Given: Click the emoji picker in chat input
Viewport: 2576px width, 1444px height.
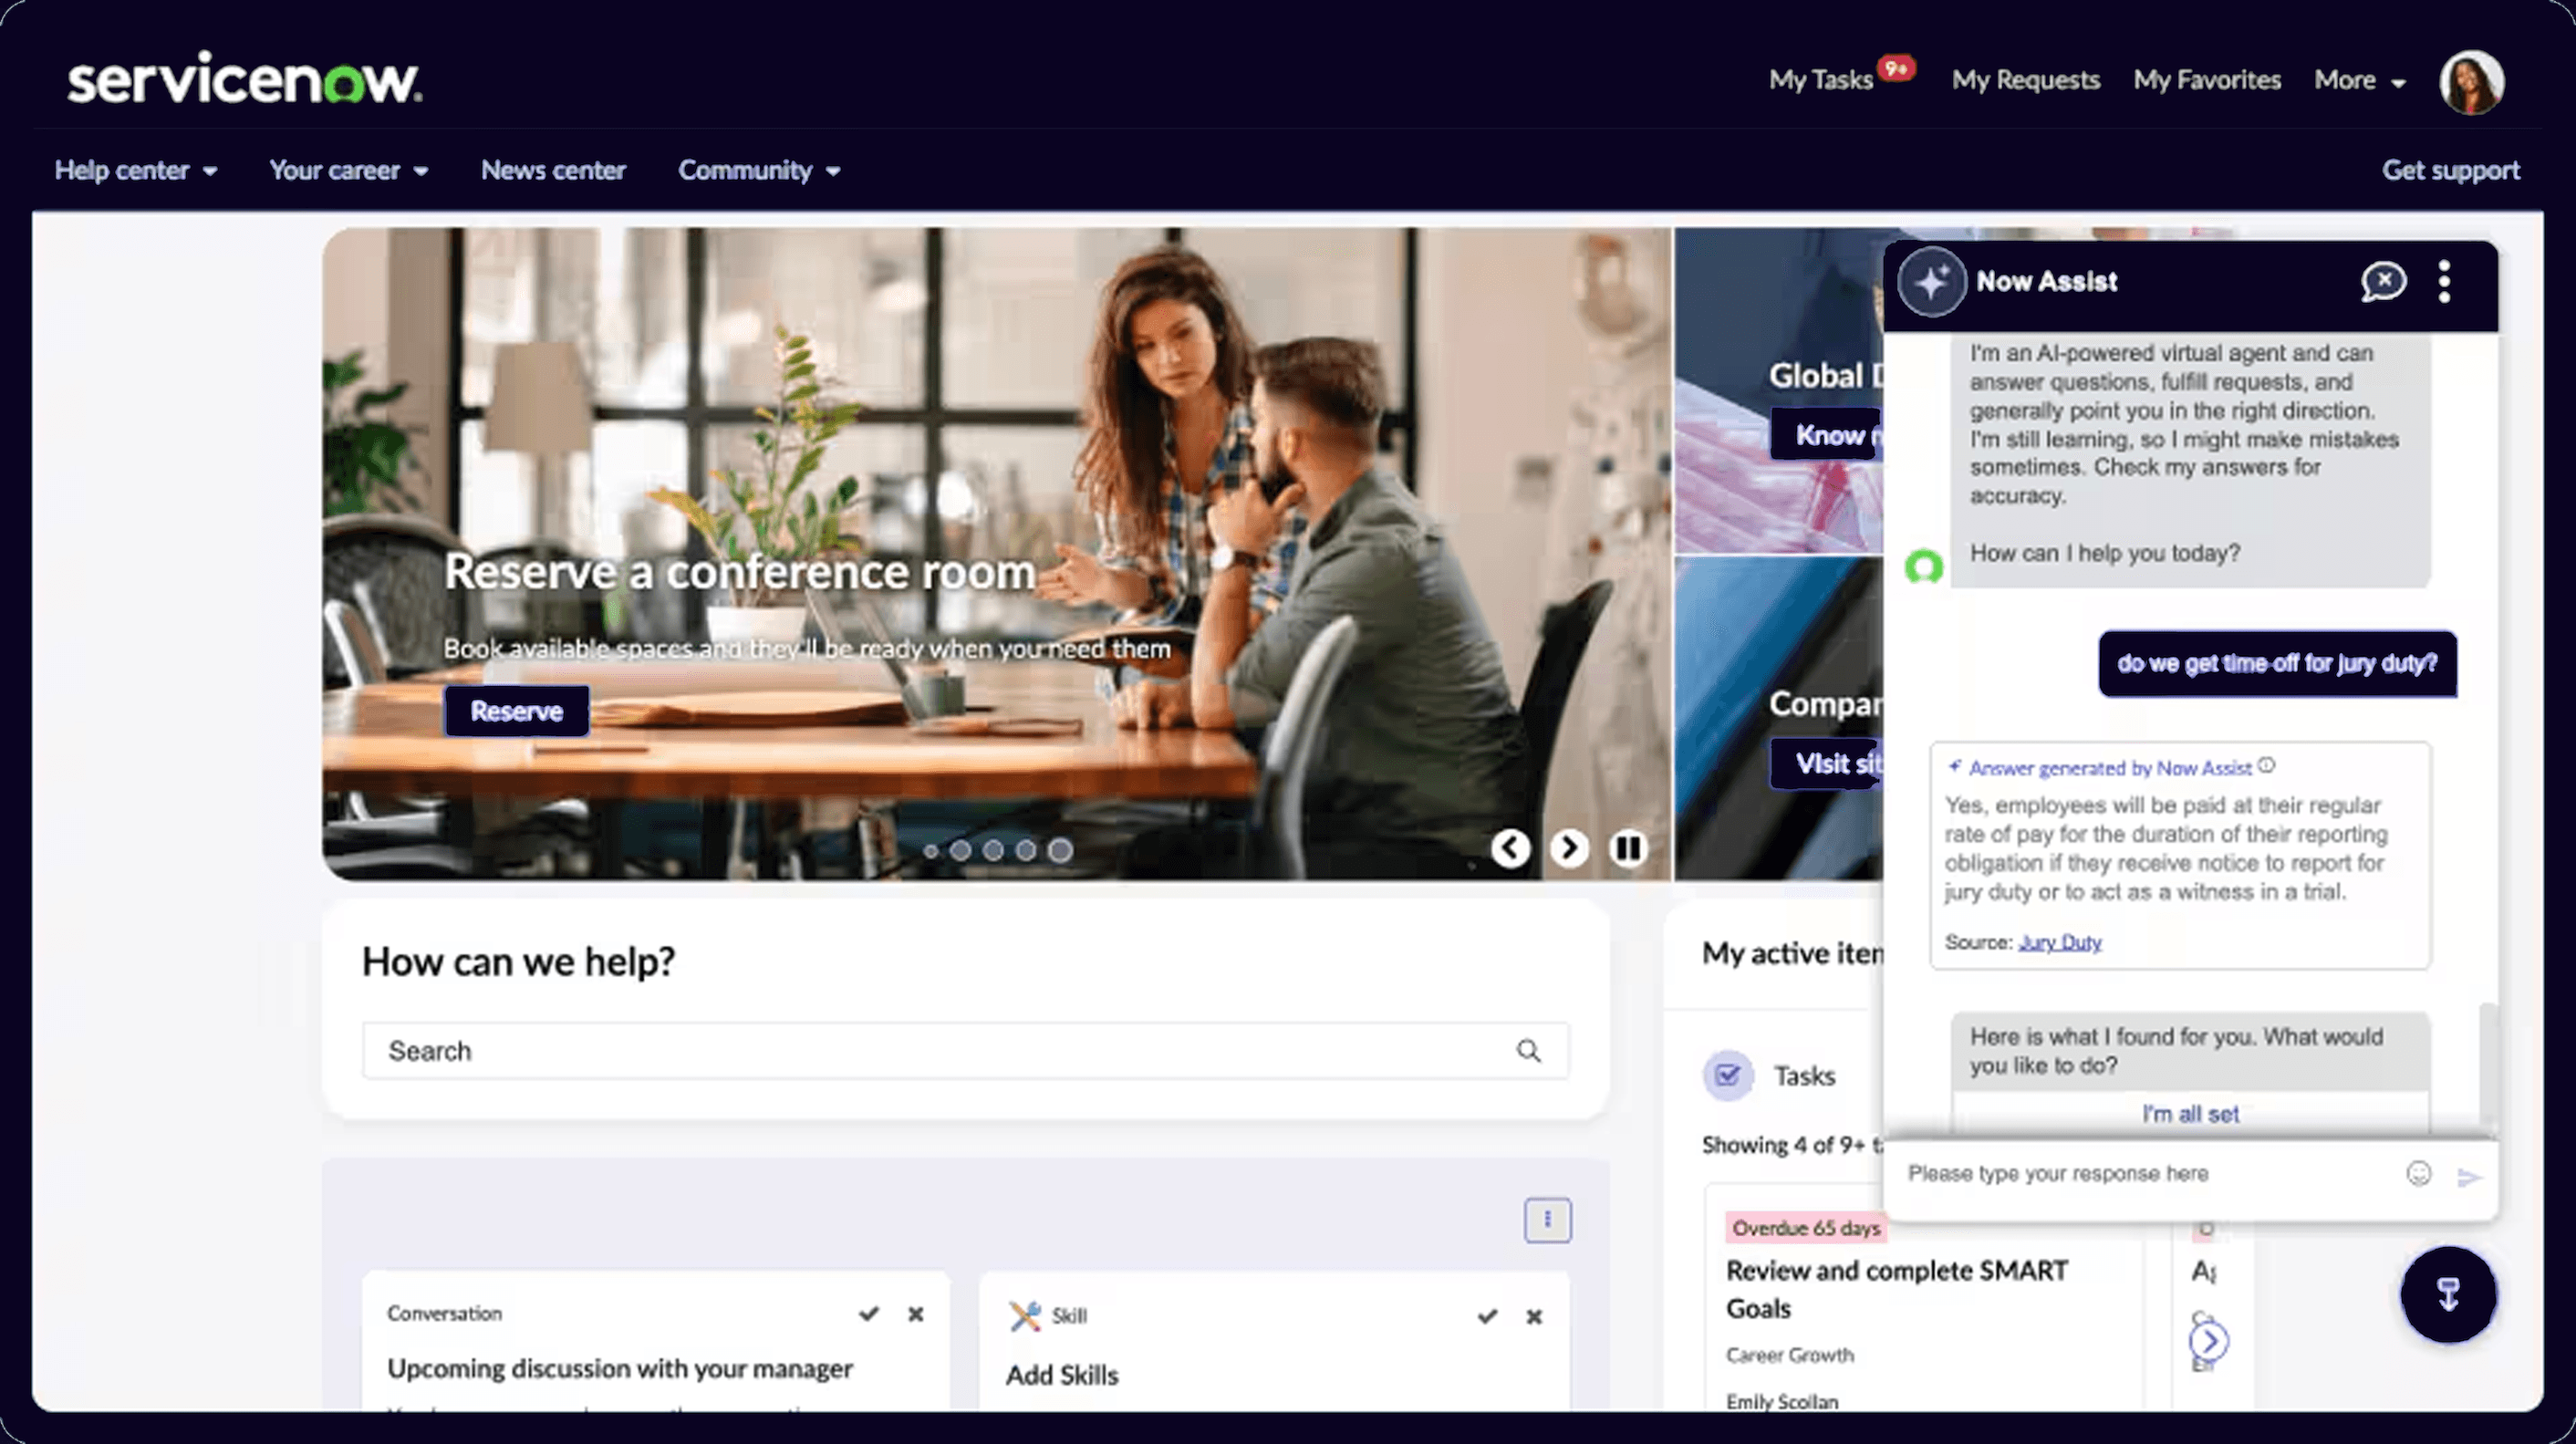Looking at the screenshot, I should pyautogui.click(x=2418, y=1173).
